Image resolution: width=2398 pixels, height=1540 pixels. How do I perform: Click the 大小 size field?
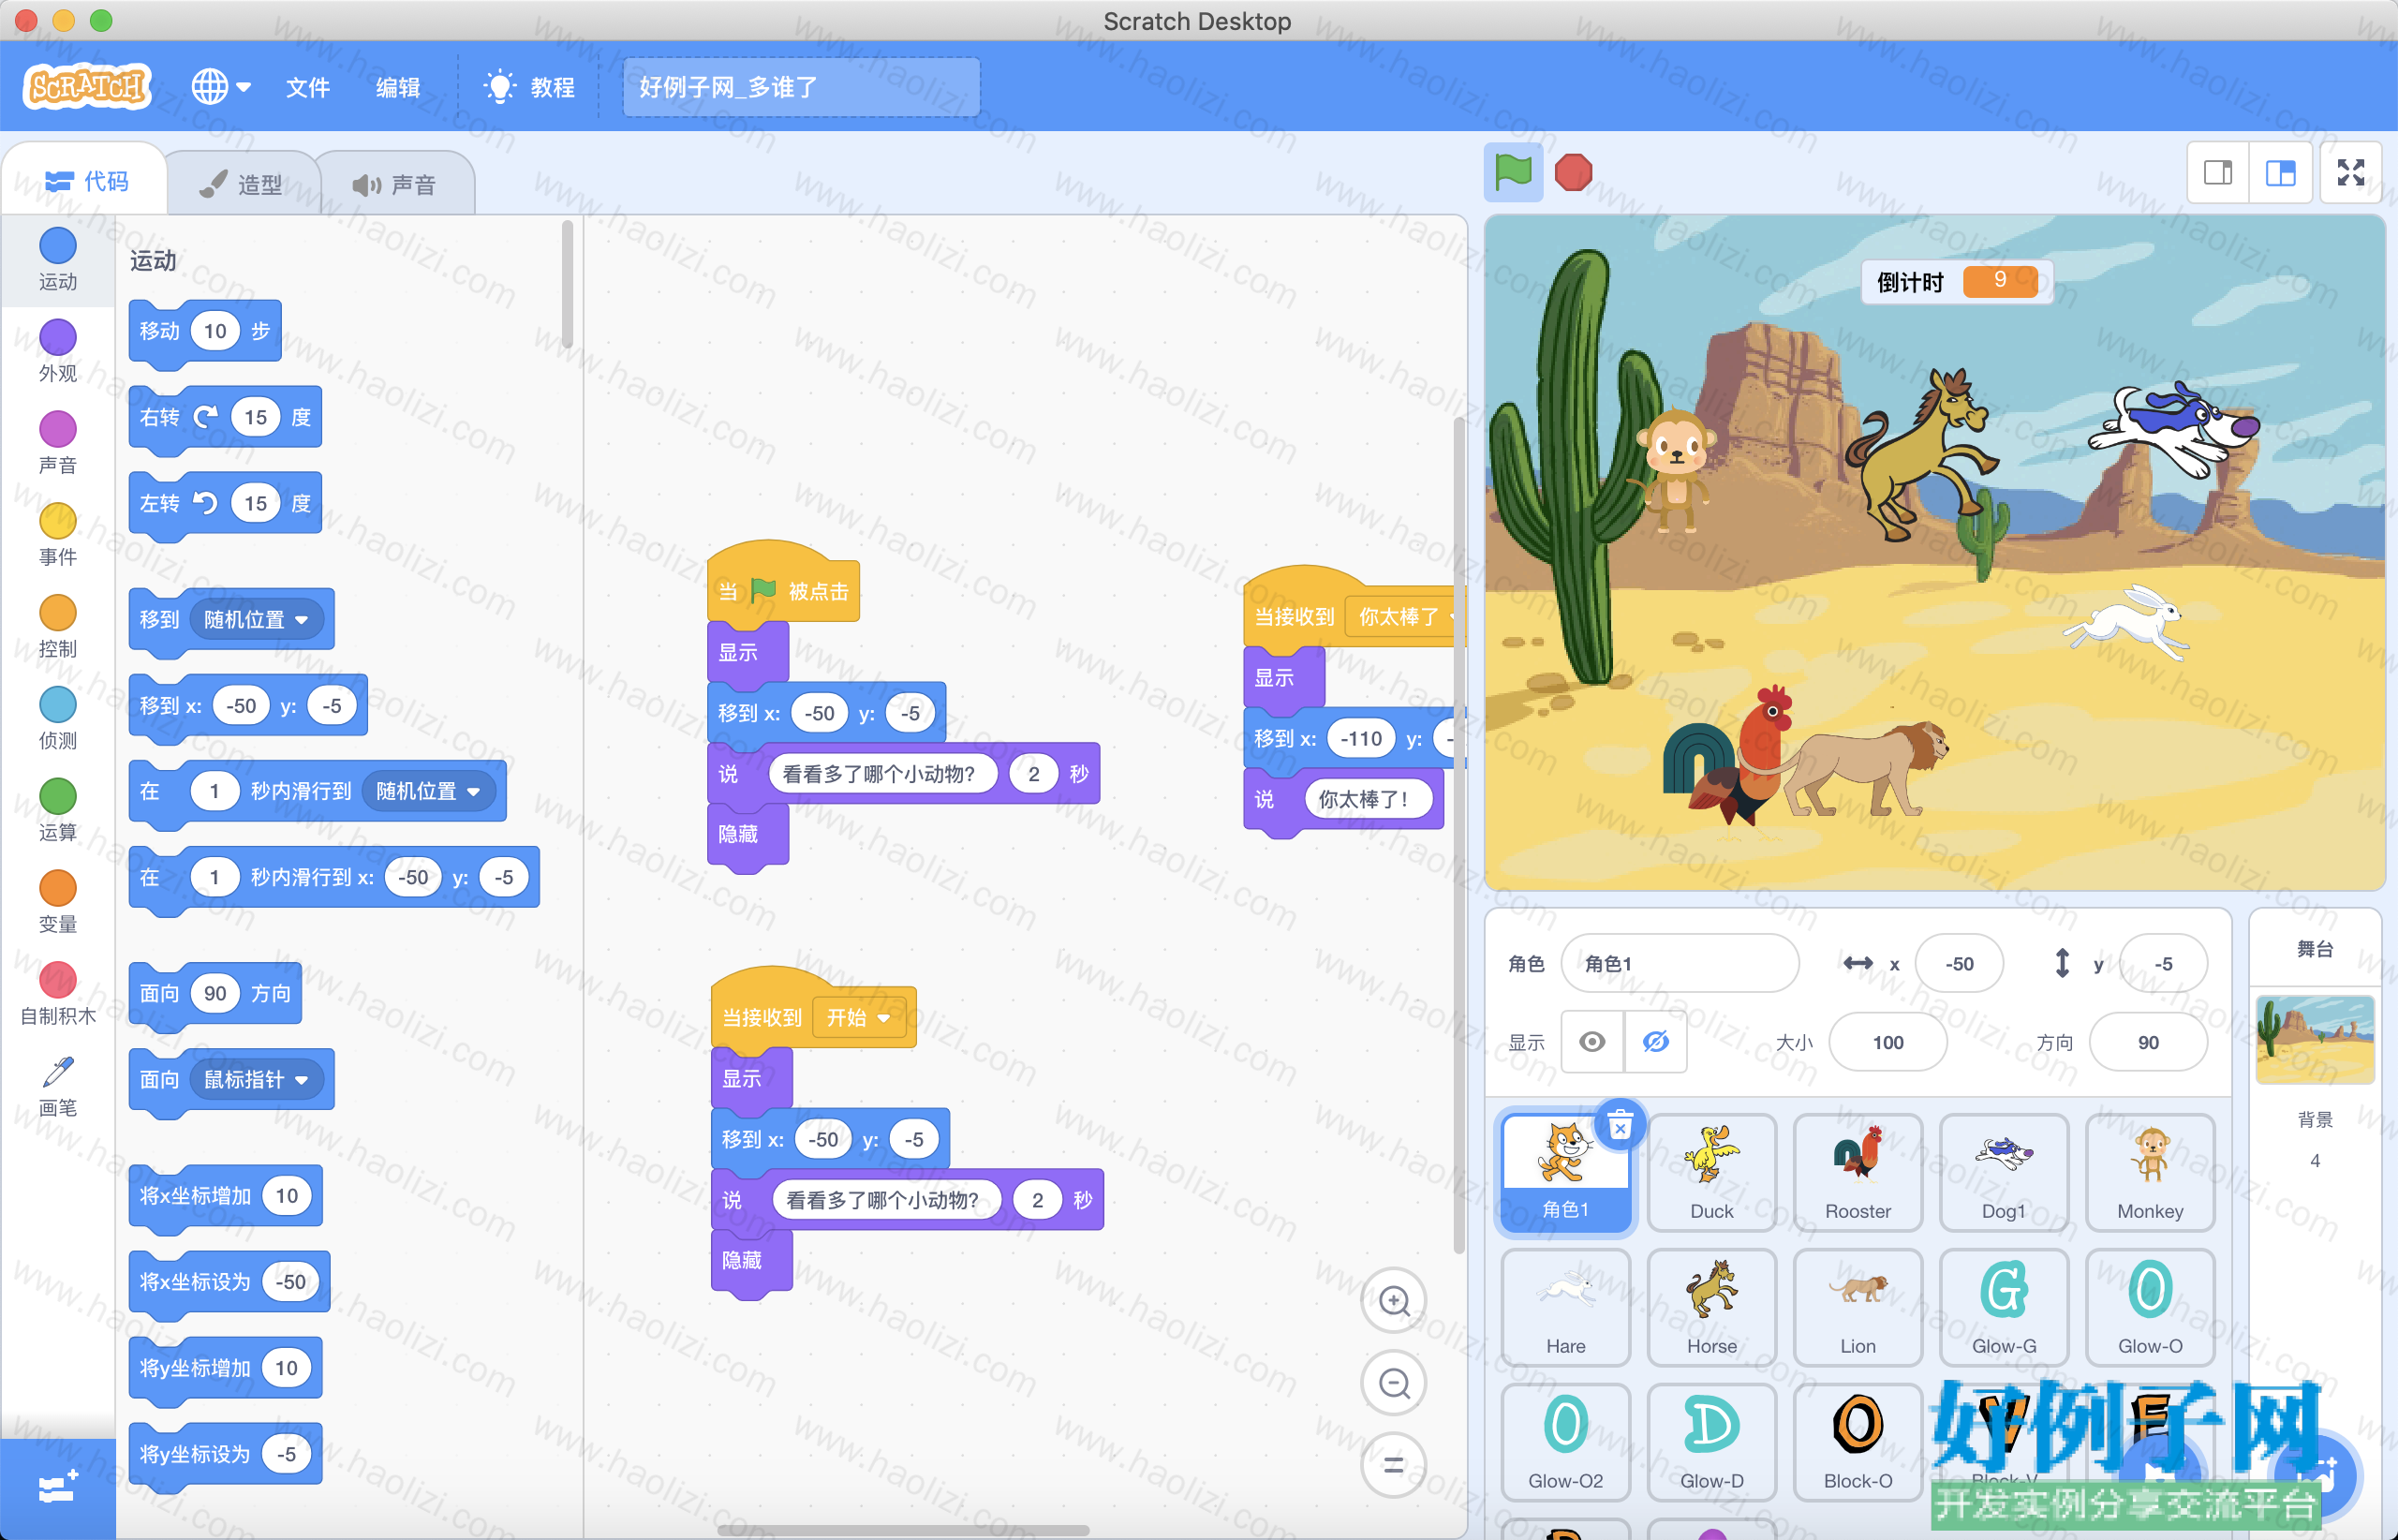1888,1042
